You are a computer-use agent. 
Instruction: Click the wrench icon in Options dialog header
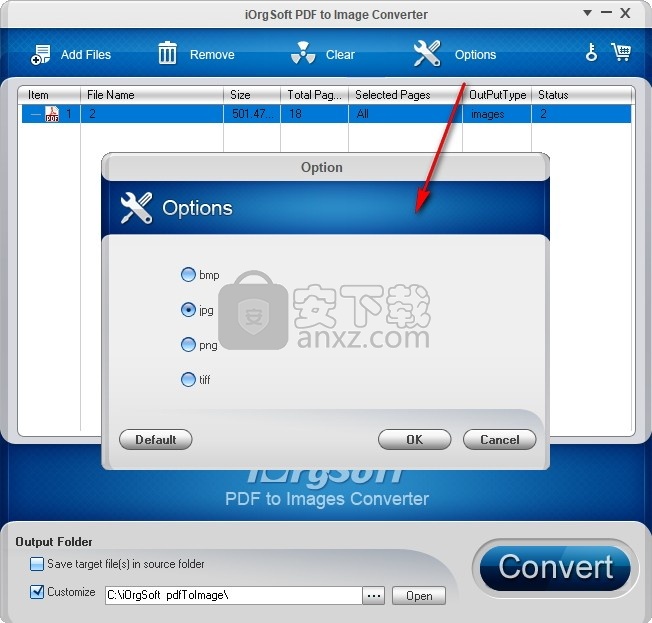click(x=136, y=208)
